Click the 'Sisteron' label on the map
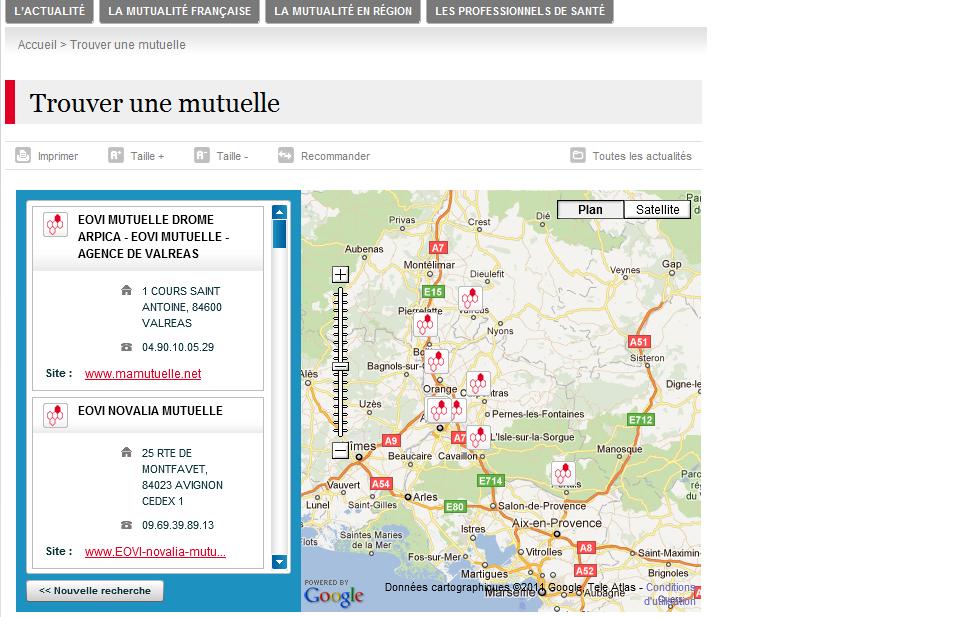Screen dimensions: 960x617 click(x=647, y=358)
